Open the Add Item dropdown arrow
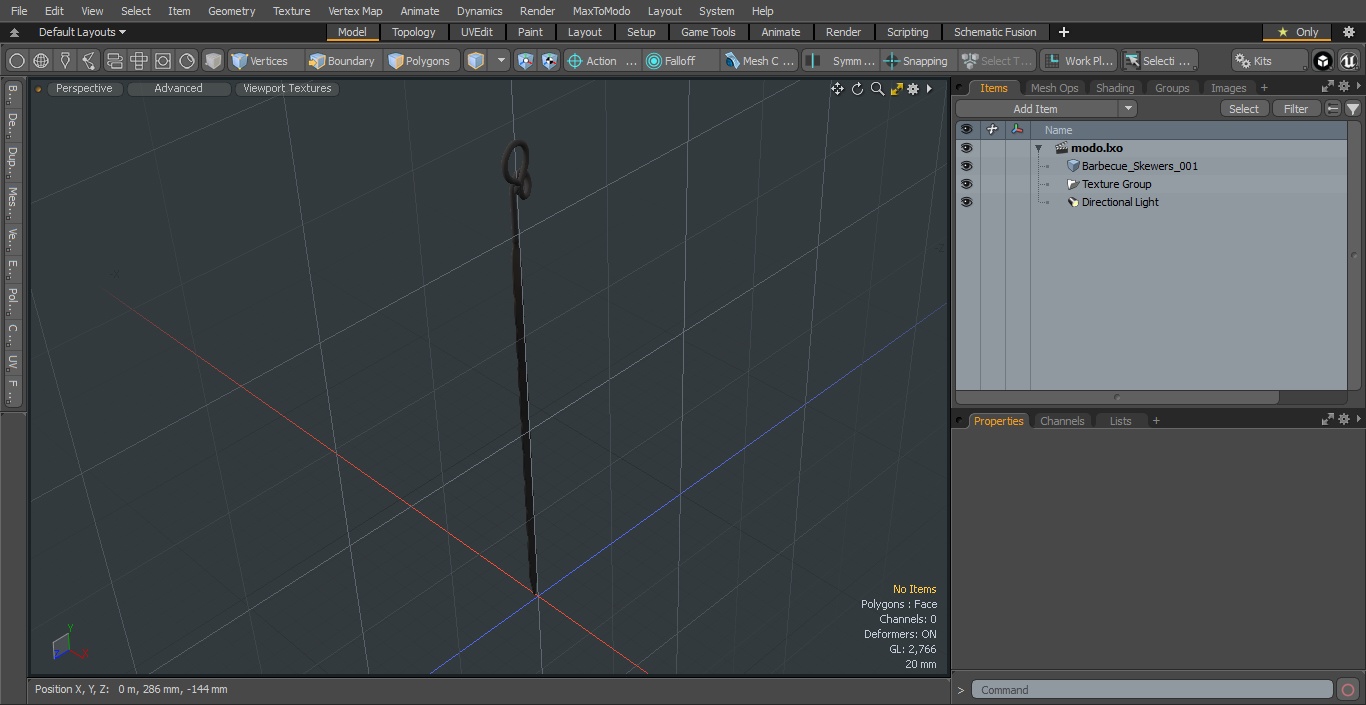Image resolution: width=1366 pixels, height=705 pixels. (1128, 109)
